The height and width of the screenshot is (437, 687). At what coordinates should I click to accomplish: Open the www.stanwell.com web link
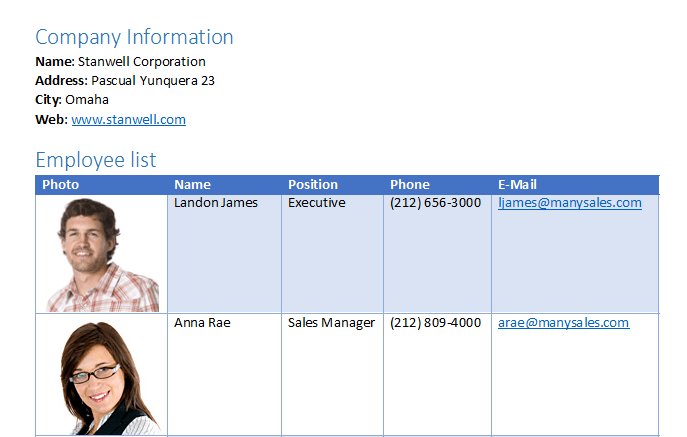128,120
